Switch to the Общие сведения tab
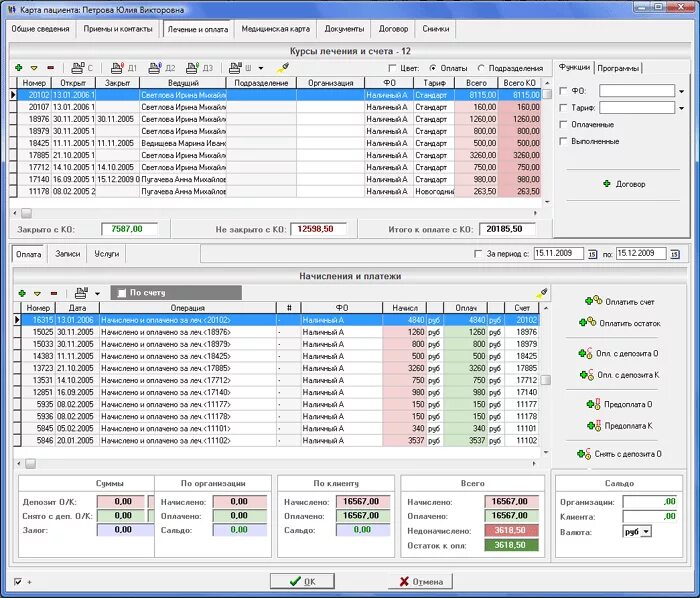 (41, 29)
